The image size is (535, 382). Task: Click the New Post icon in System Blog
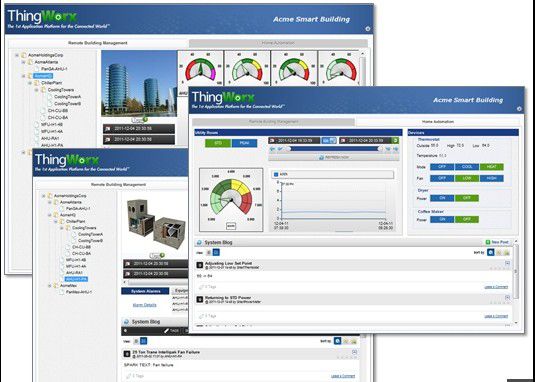tap(488, 242)
